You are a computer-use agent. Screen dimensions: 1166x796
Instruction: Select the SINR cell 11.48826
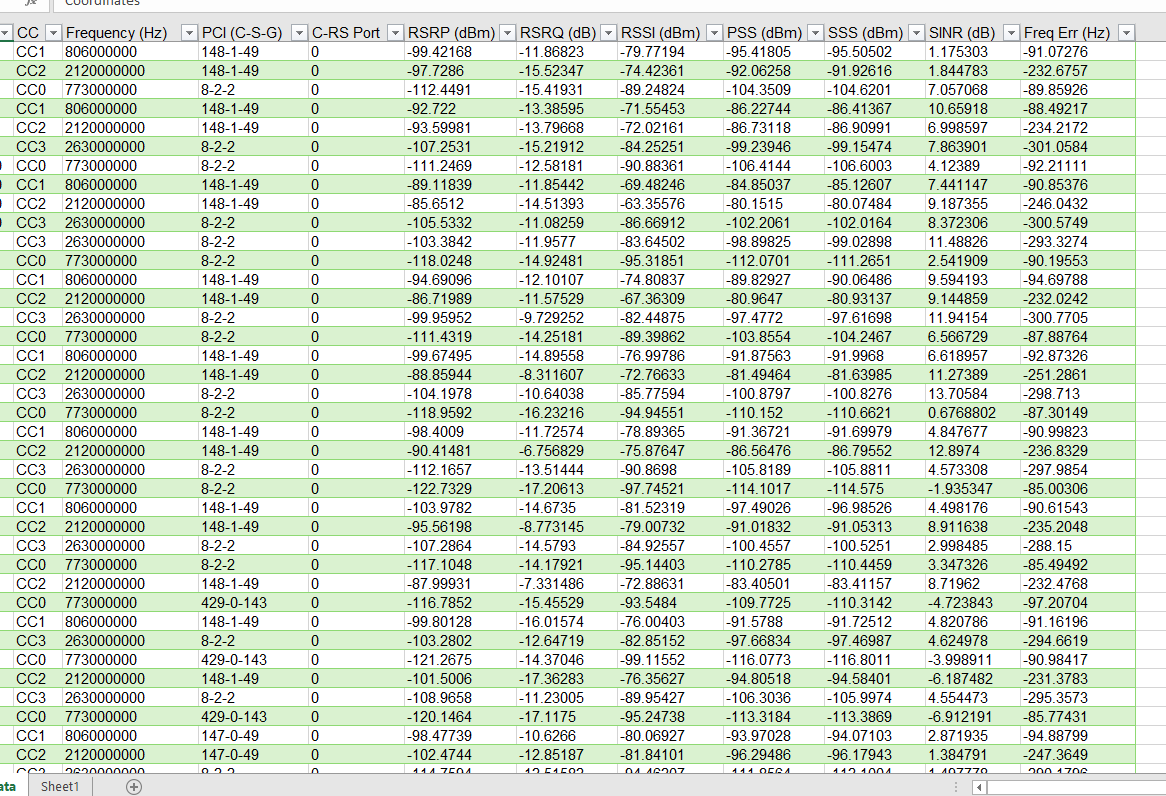[973, 242]
